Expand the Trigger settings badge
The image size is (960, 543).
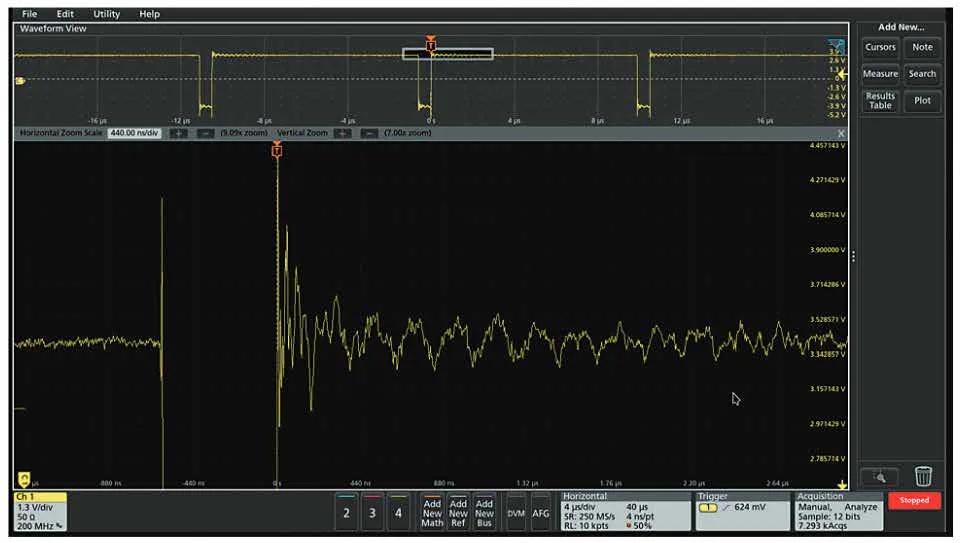pyautogui.click(x=741, y=510)
